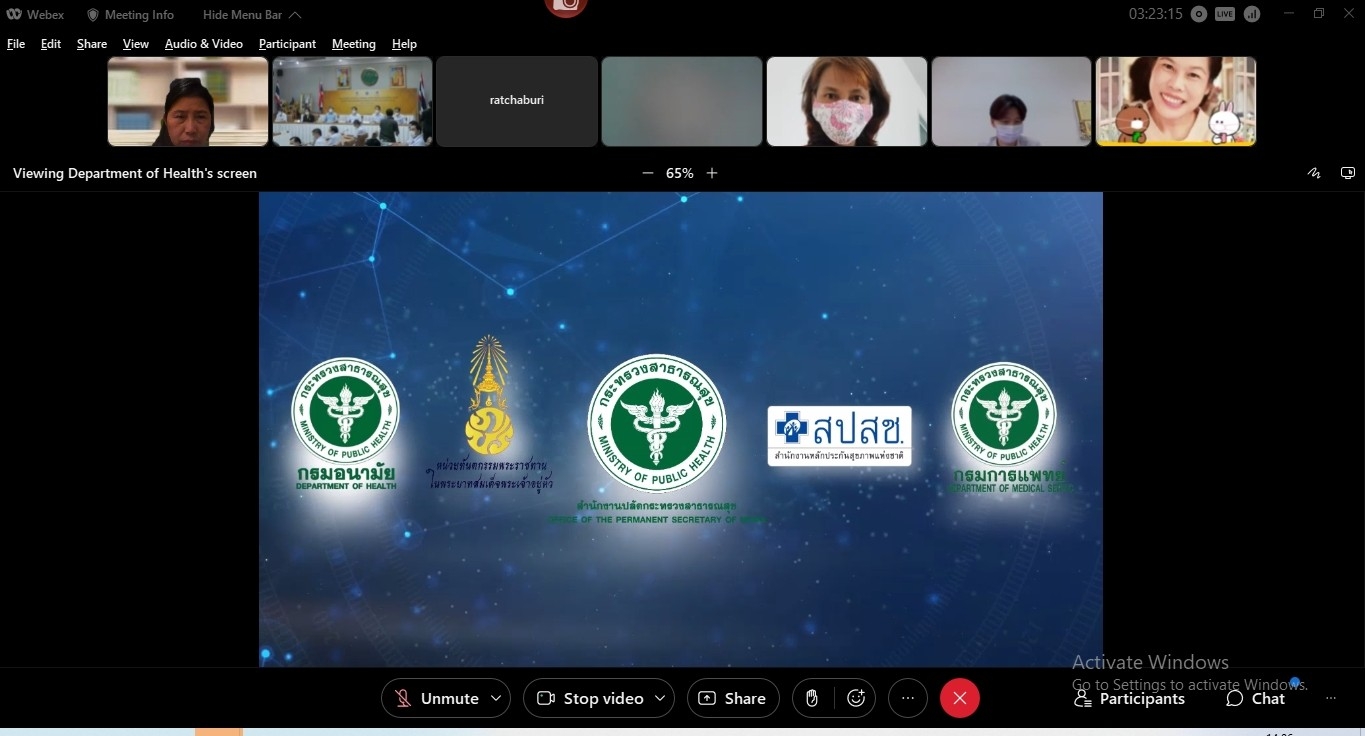The height and width of the screenshot is (736, 1365).
Task: Zoom out shared screen with minus button
Action: tap(648, 173)
